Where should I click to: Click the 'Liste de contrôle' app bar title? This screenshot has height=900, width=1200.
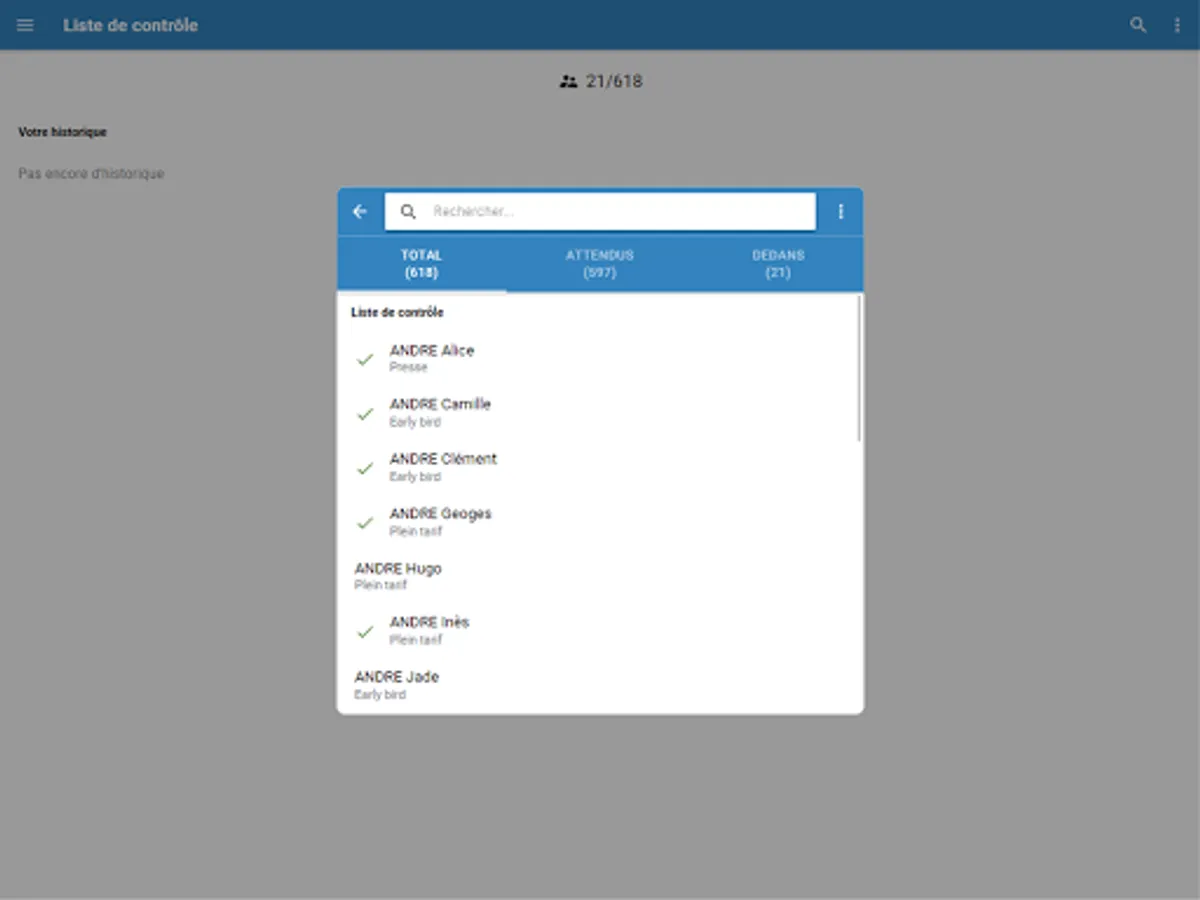(131, 25)
